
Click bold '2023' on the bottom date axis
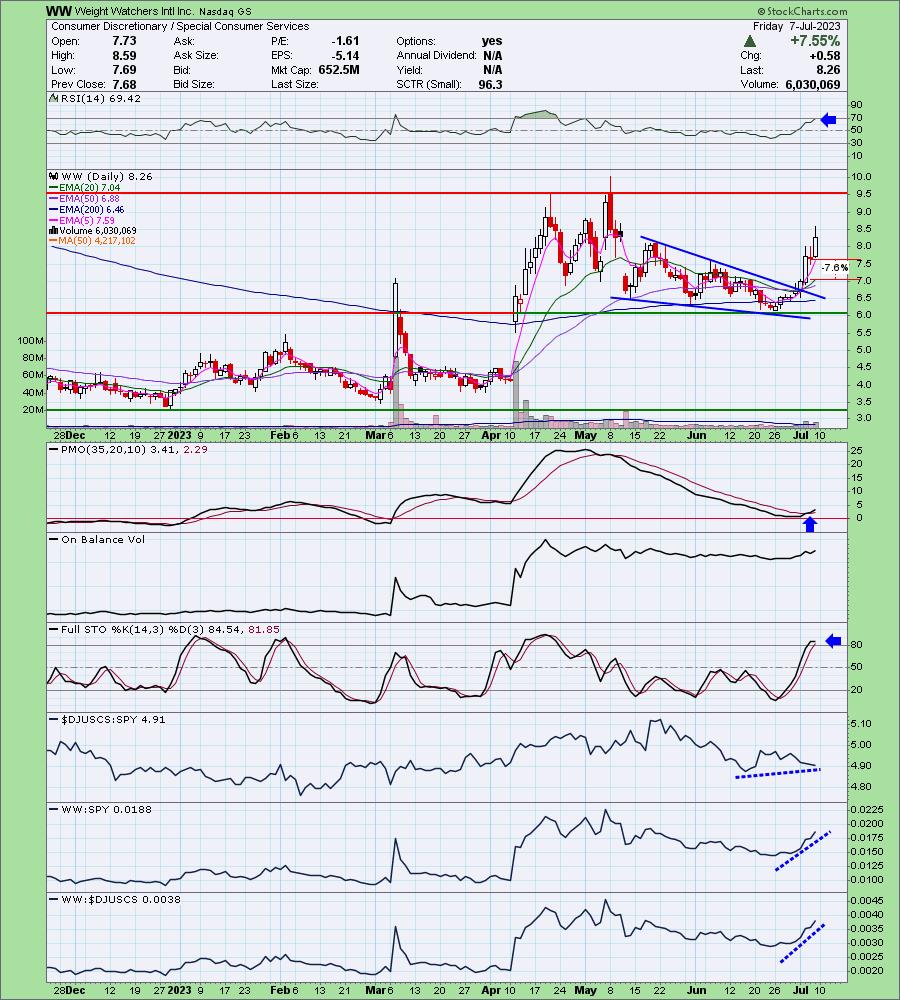(x=180, y=990)
